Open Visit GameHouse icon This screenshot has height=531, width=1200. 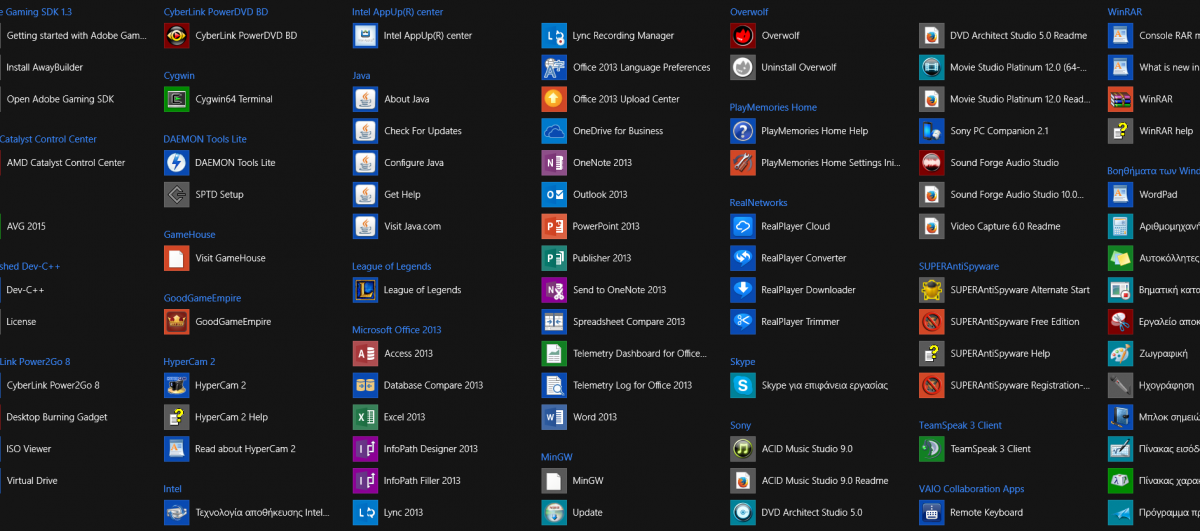[177, 258]
